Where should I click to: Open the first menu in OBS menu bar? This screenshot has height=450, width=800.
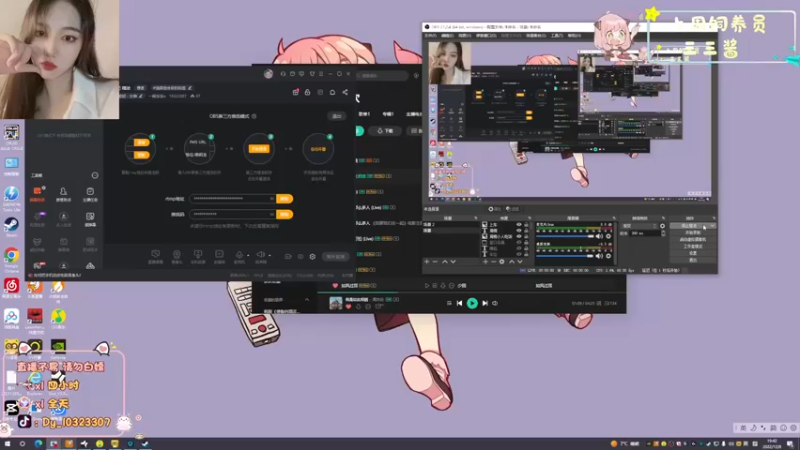431,36
